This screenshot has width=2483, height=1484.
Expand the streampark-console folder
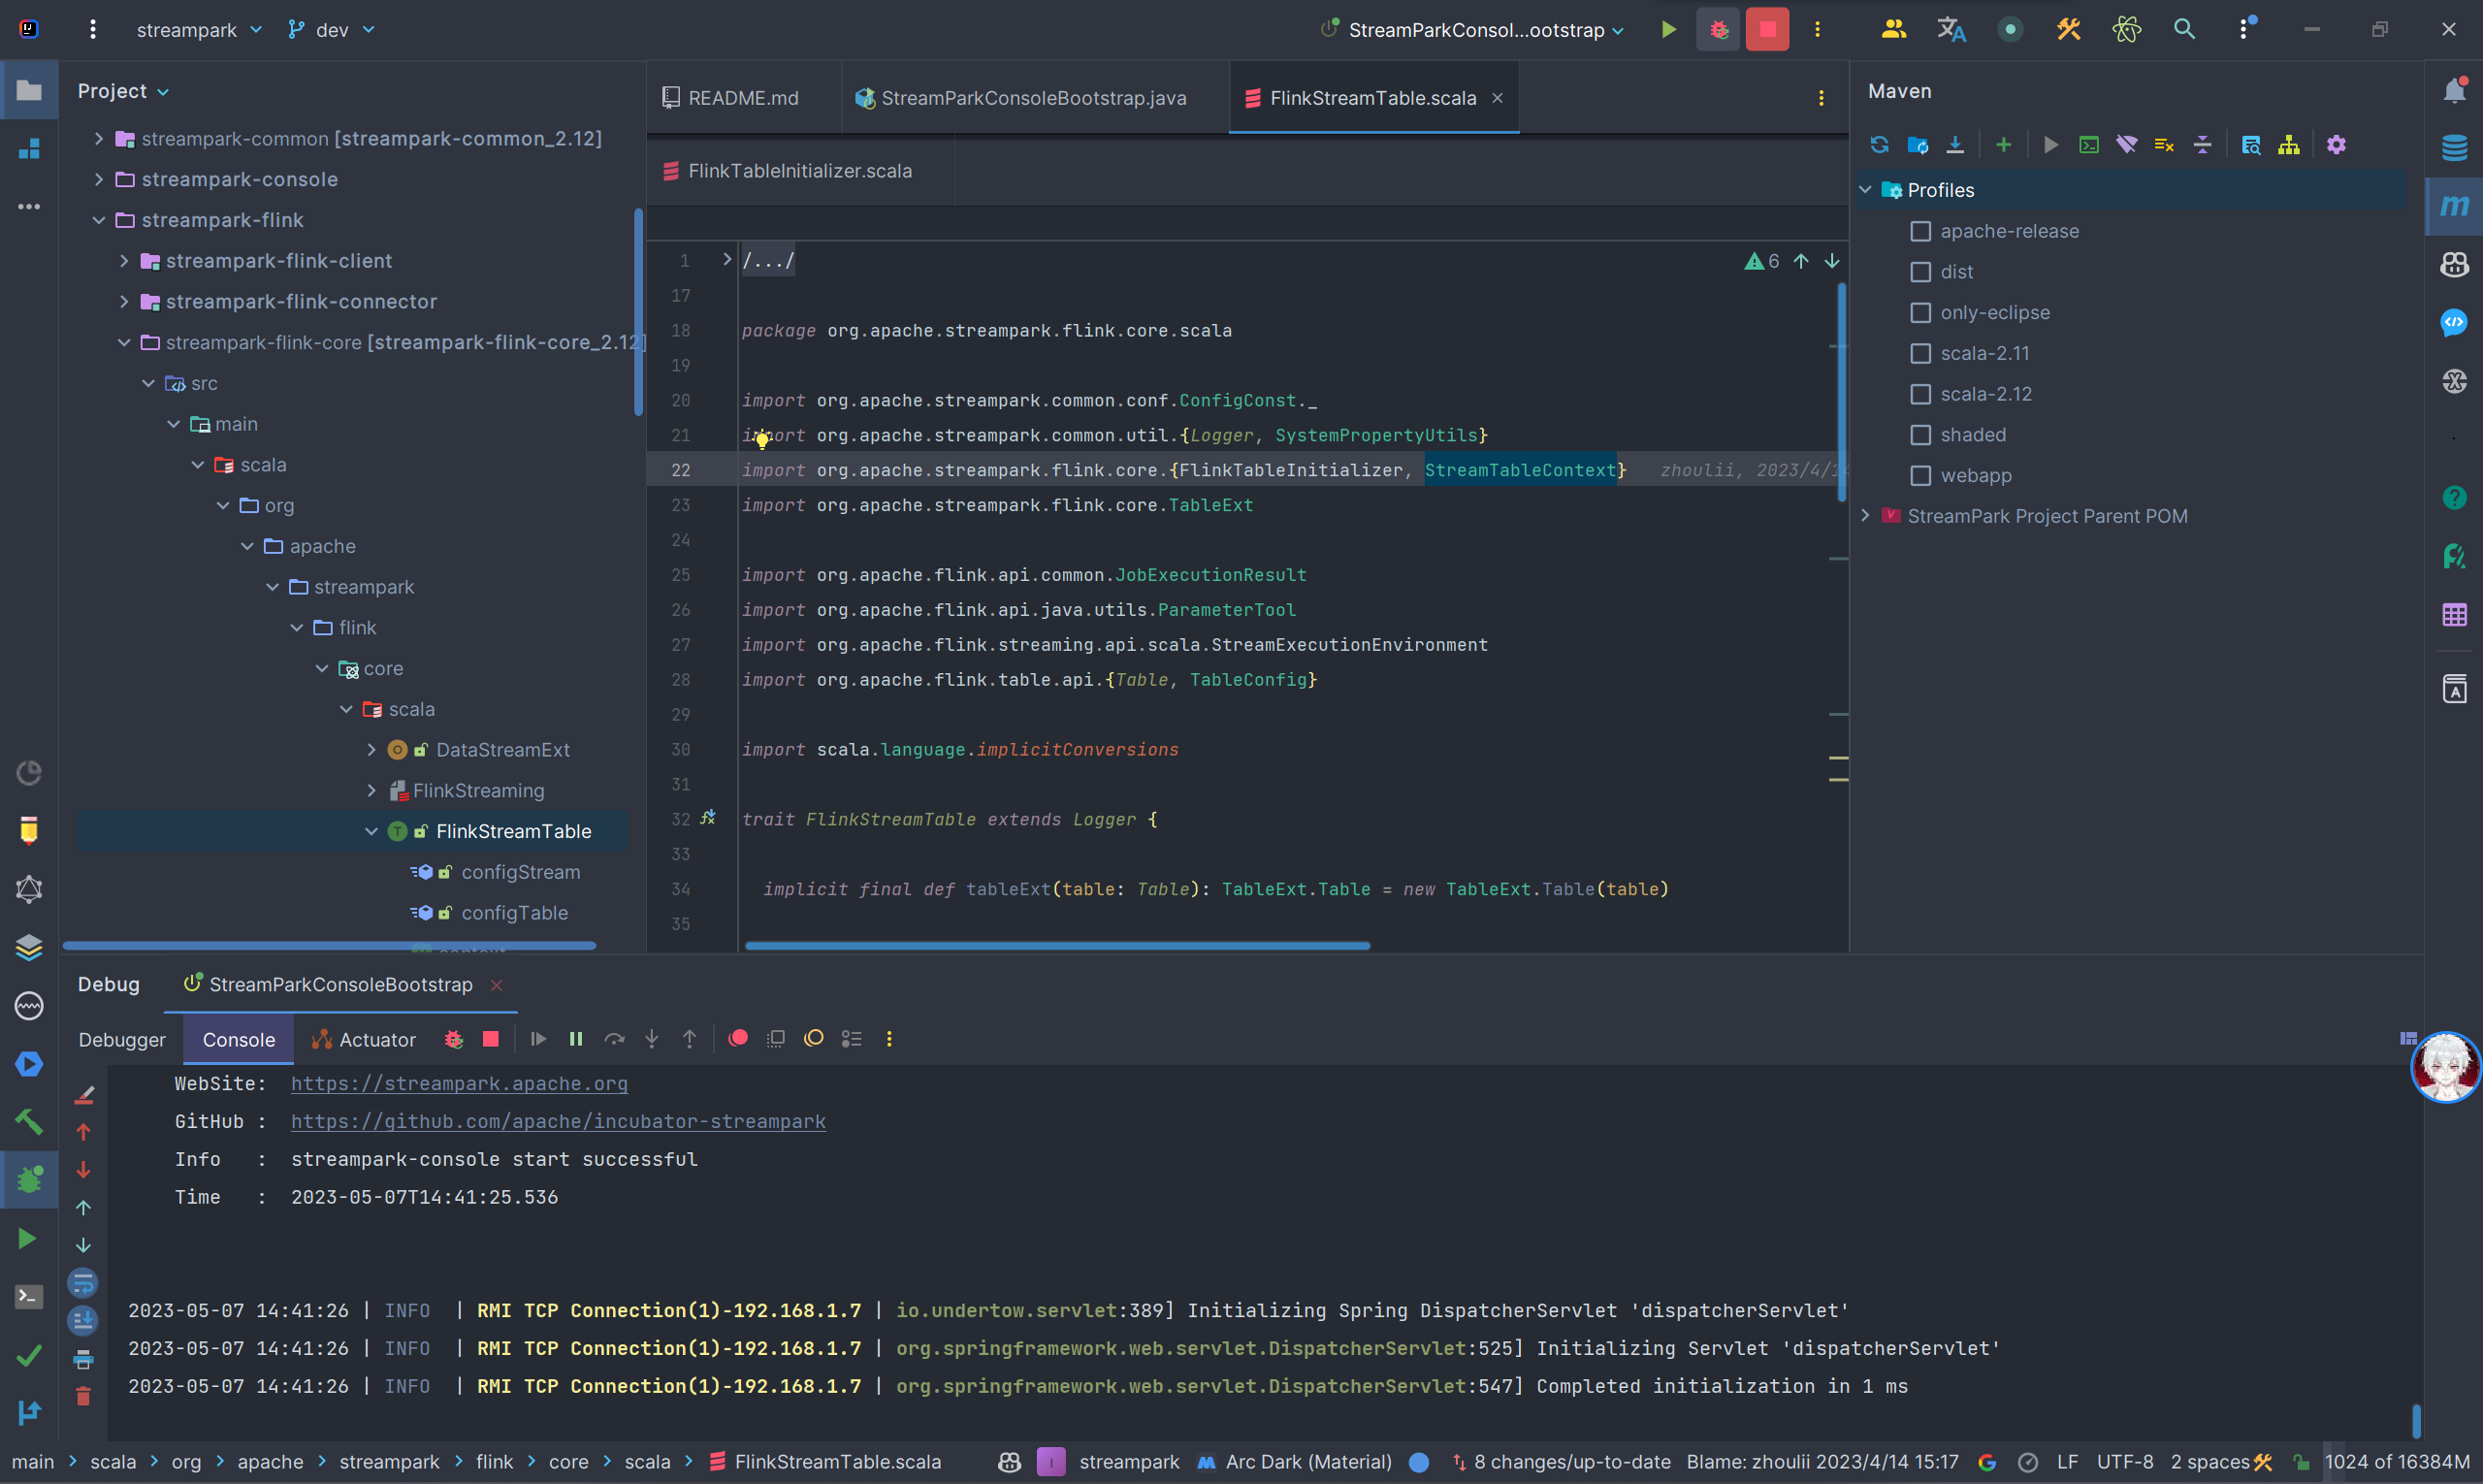[99, 179]
